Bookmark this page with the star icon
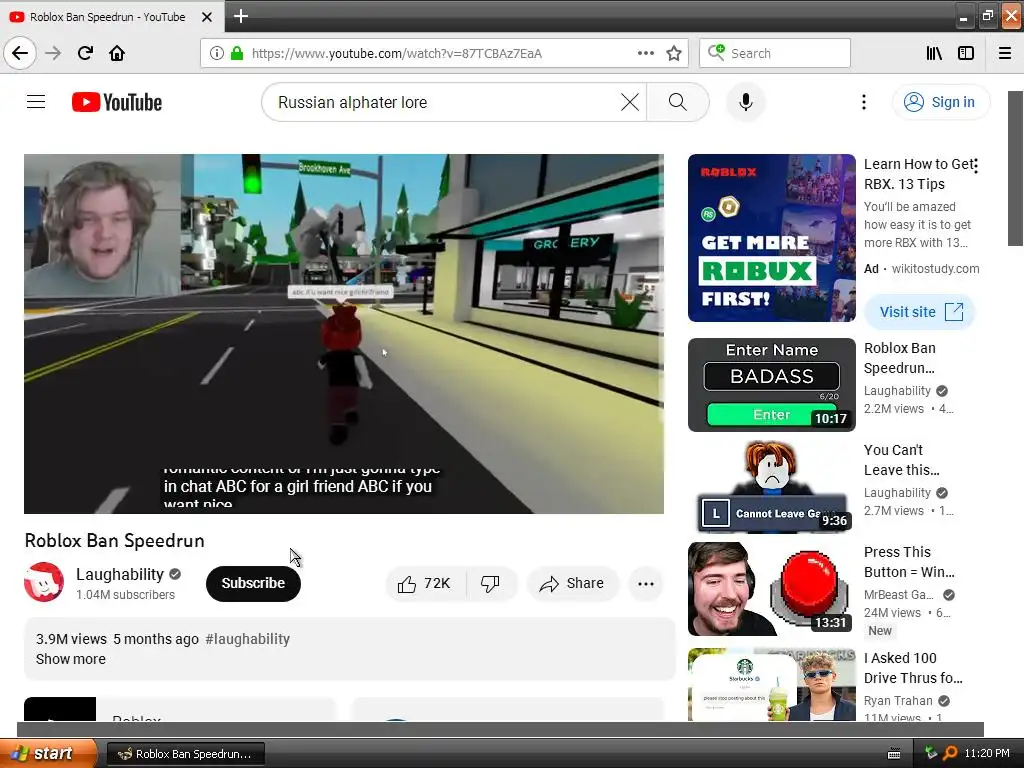The height and width of the screenshot is (768, 1024). pos(674,53)
